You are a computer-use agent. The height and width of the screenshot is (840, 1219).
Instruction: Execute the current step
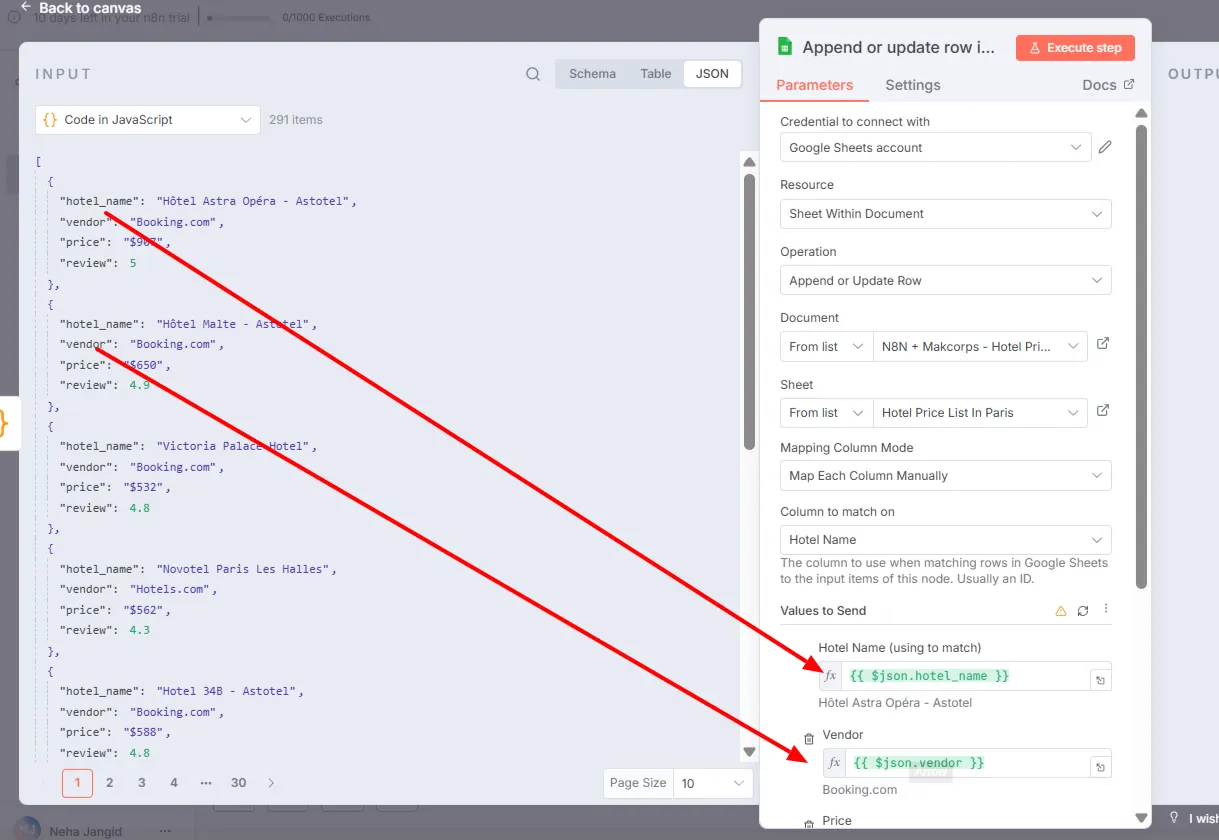[x=1076, y=48]
